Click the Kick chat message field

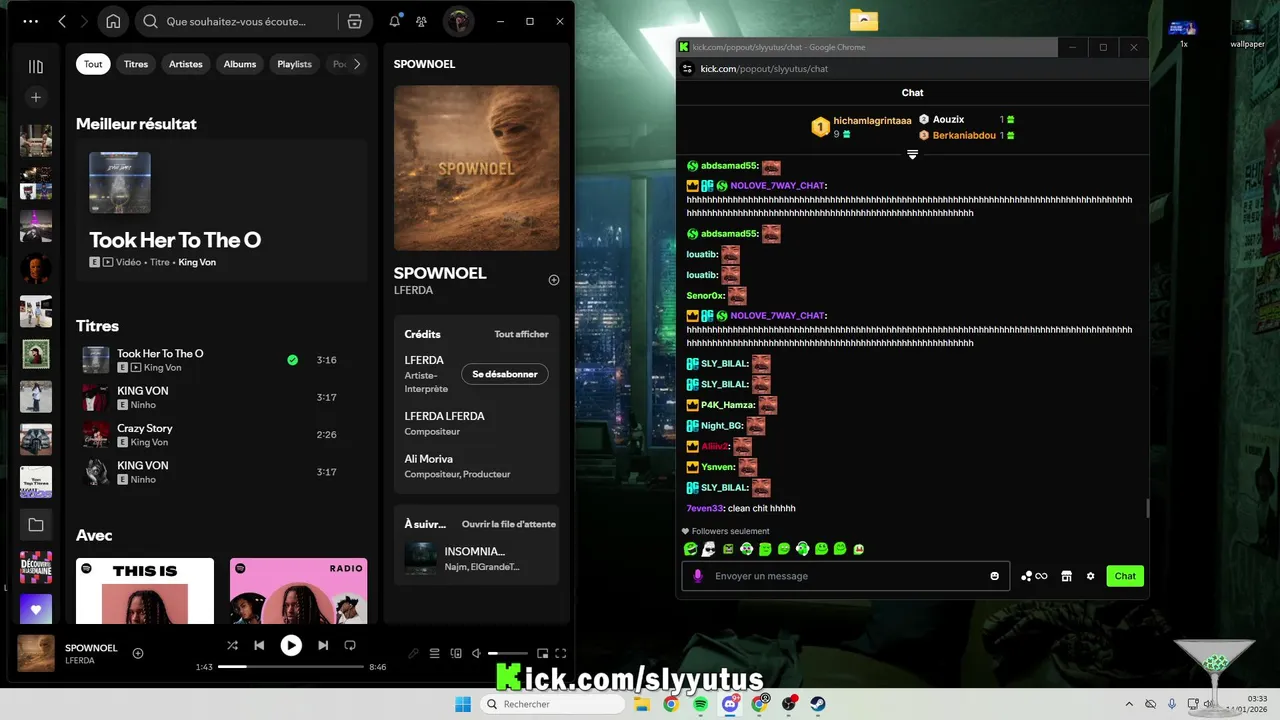[846, 576]
